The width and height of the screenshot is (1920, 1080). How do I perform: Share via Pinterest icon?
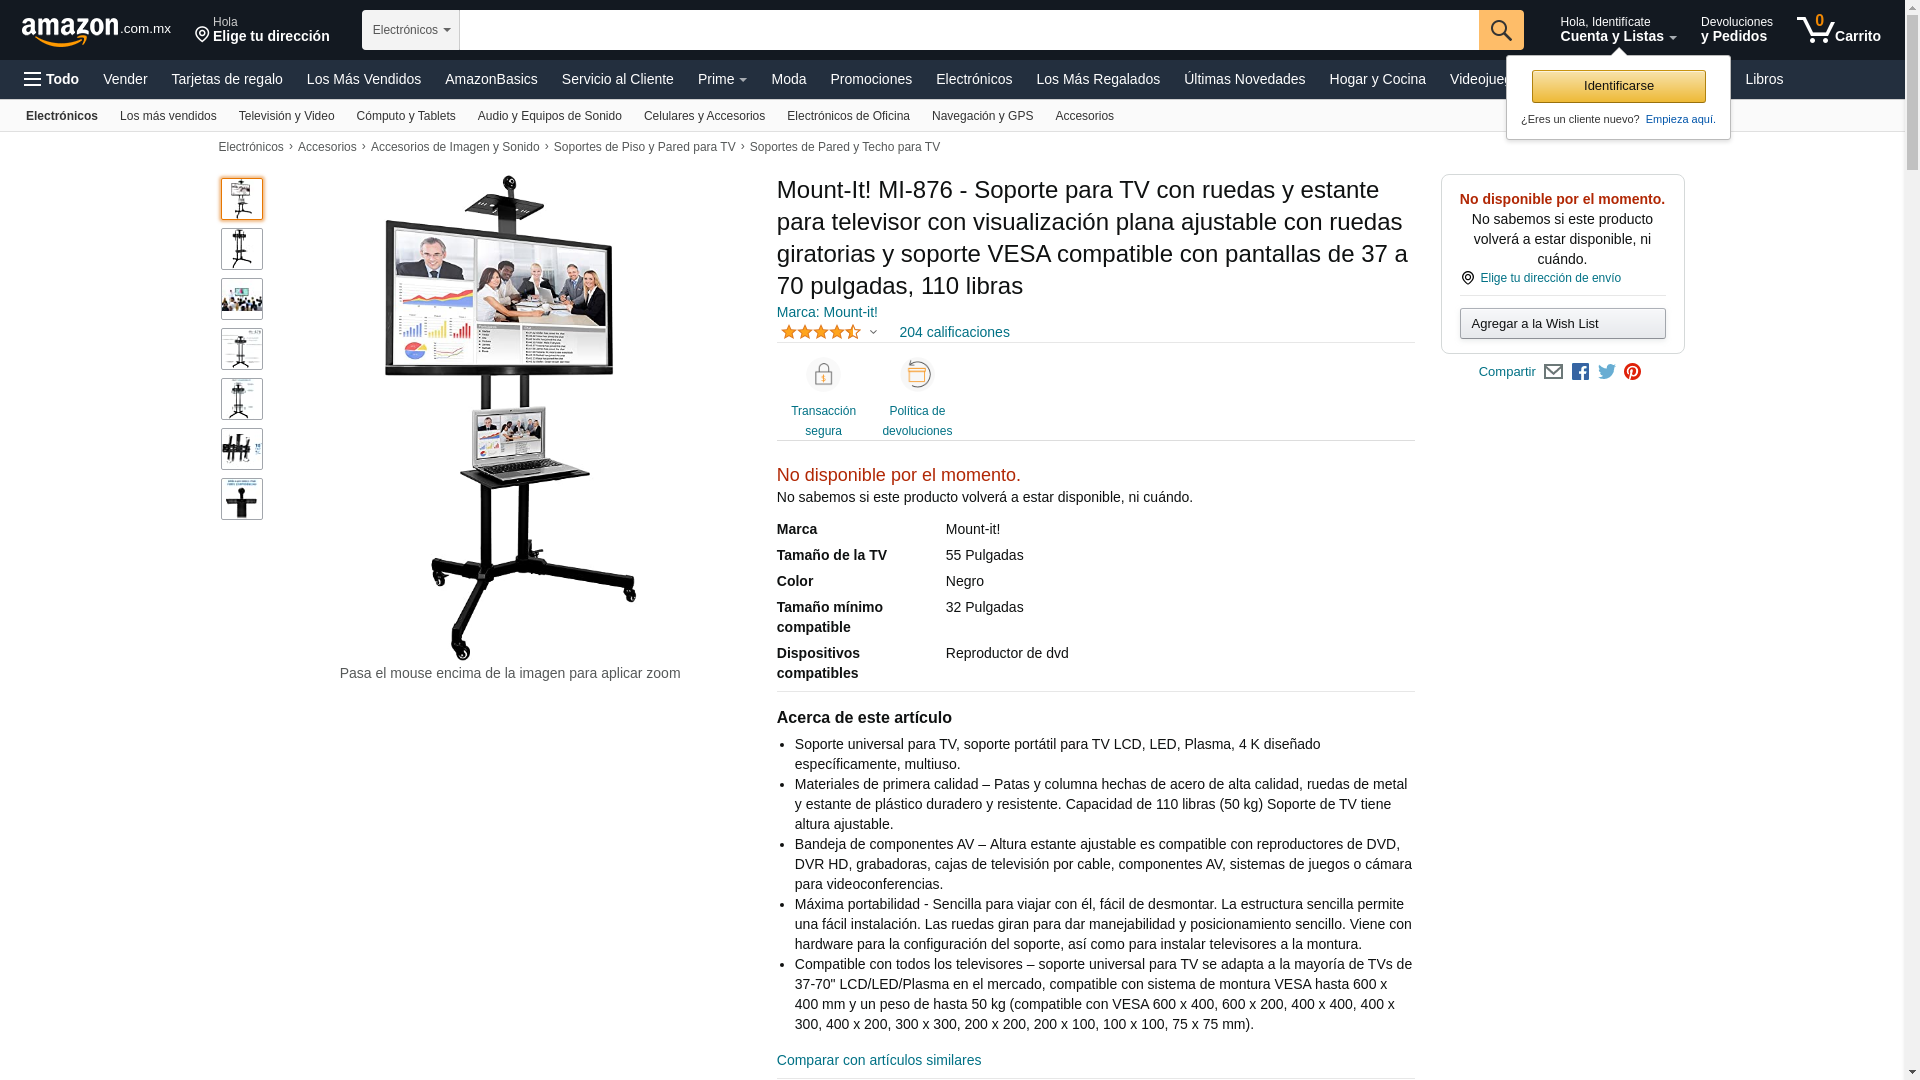1633,372
